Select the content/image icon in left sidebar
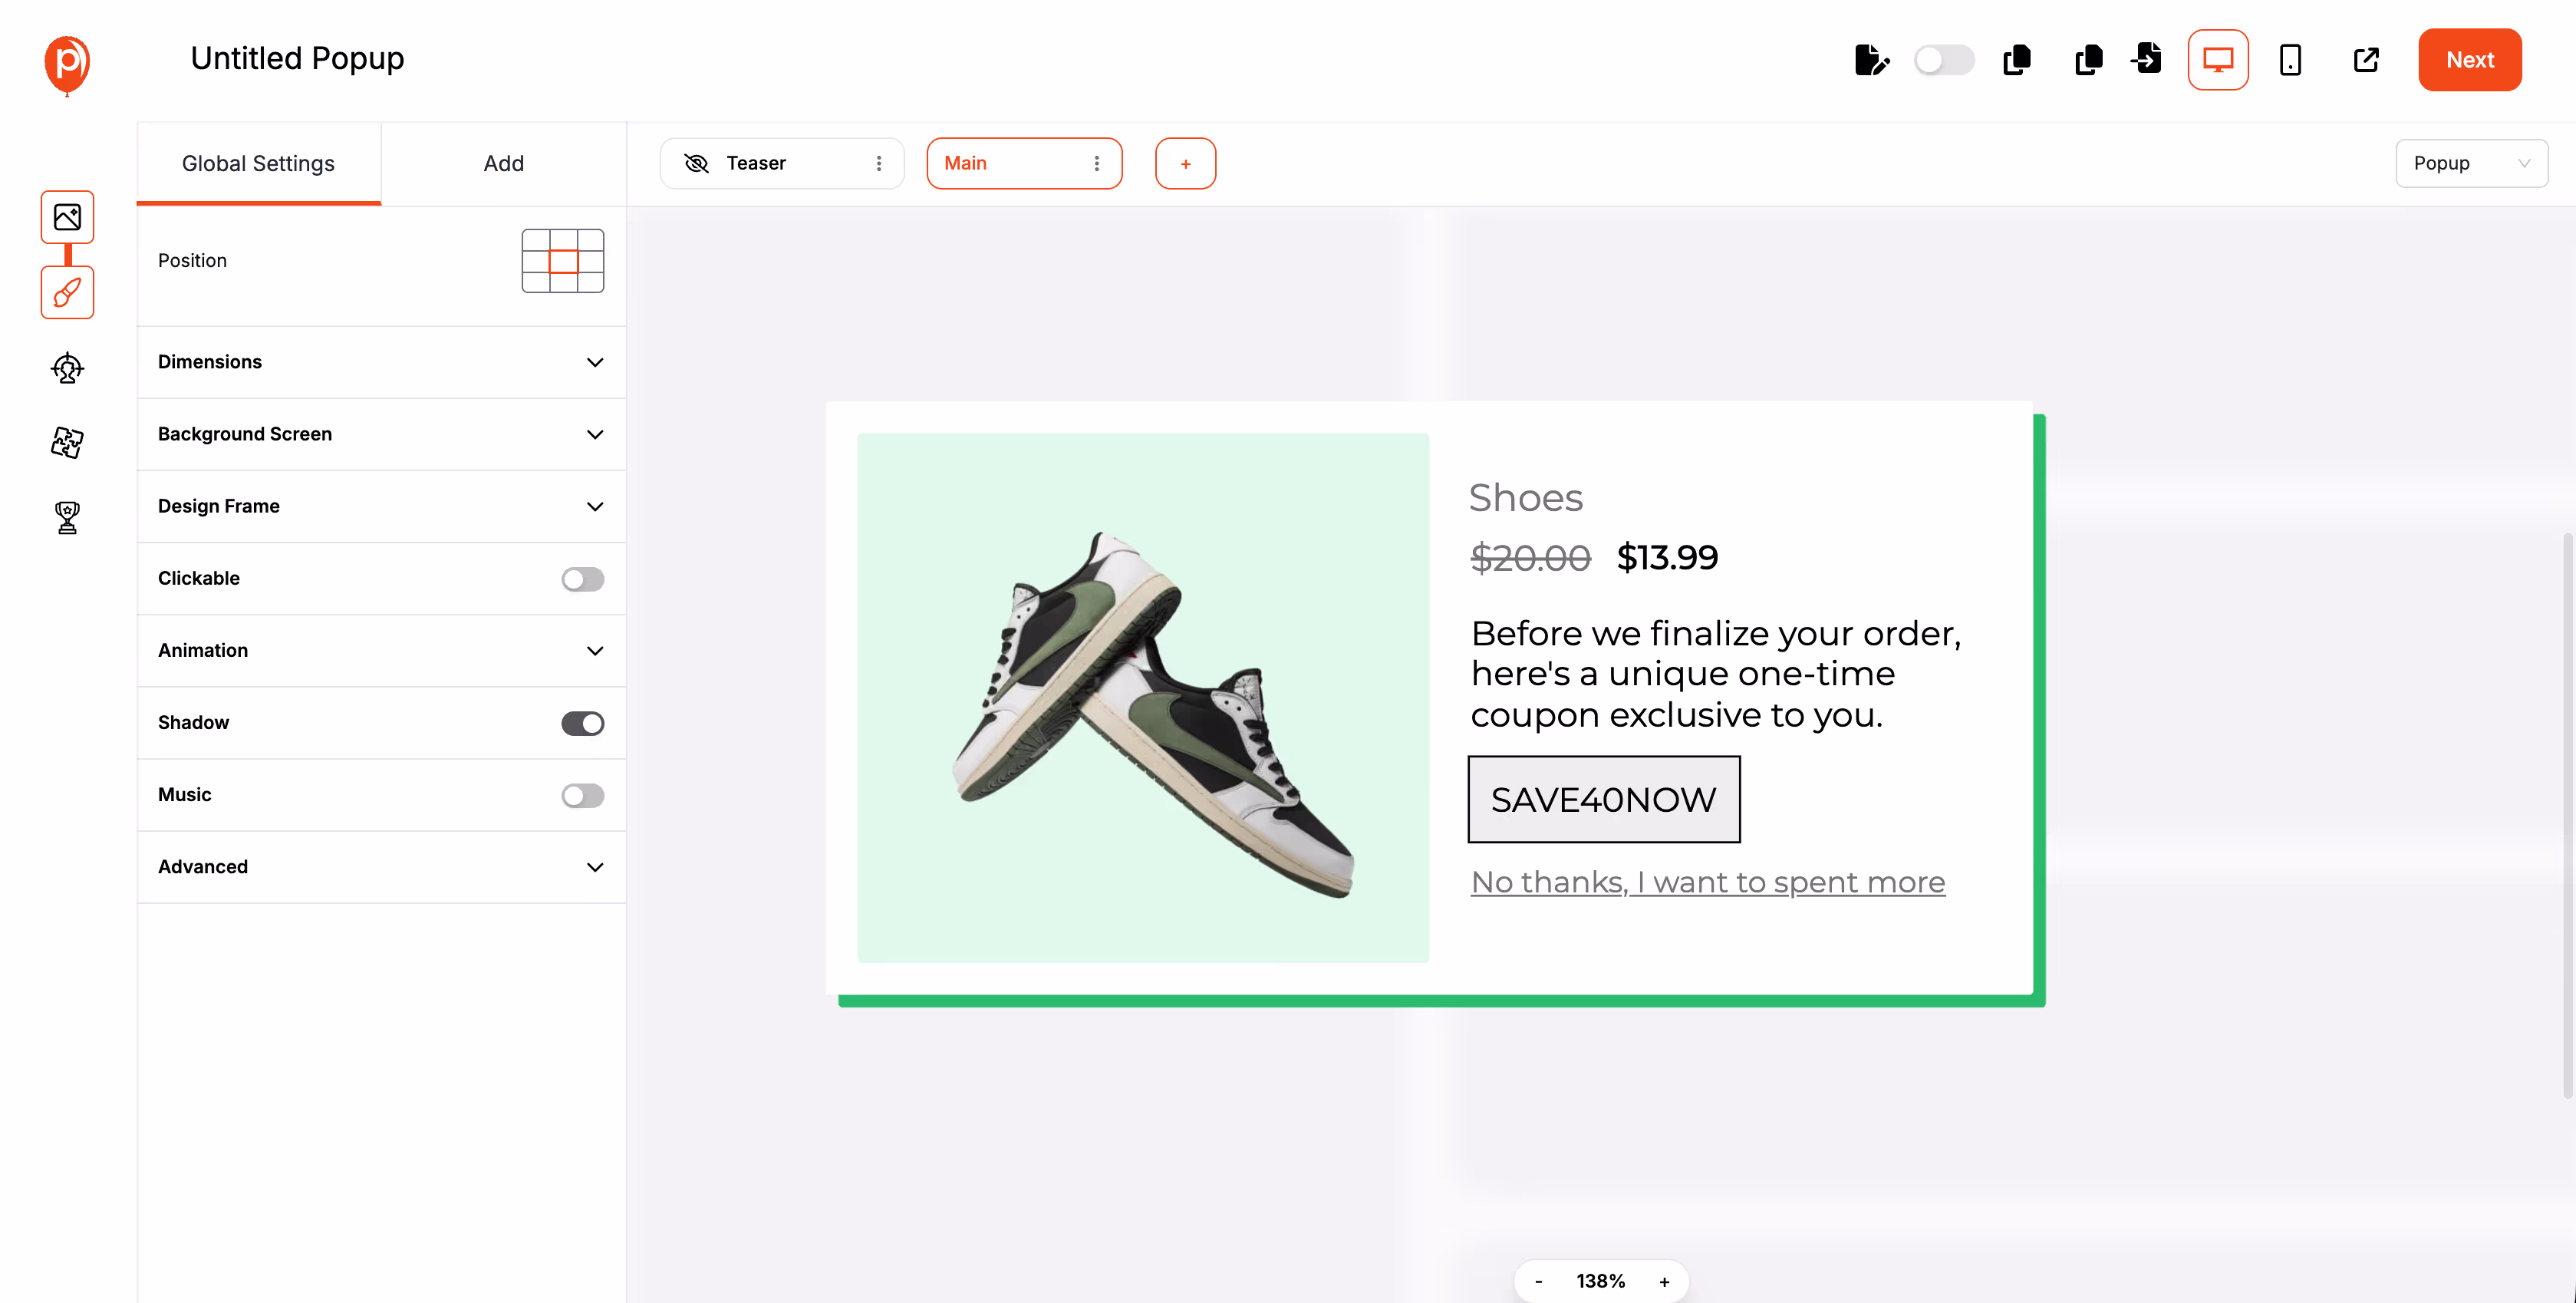Image resolution: width=2576 pixels, height=1303 pixels. point(66,217)
